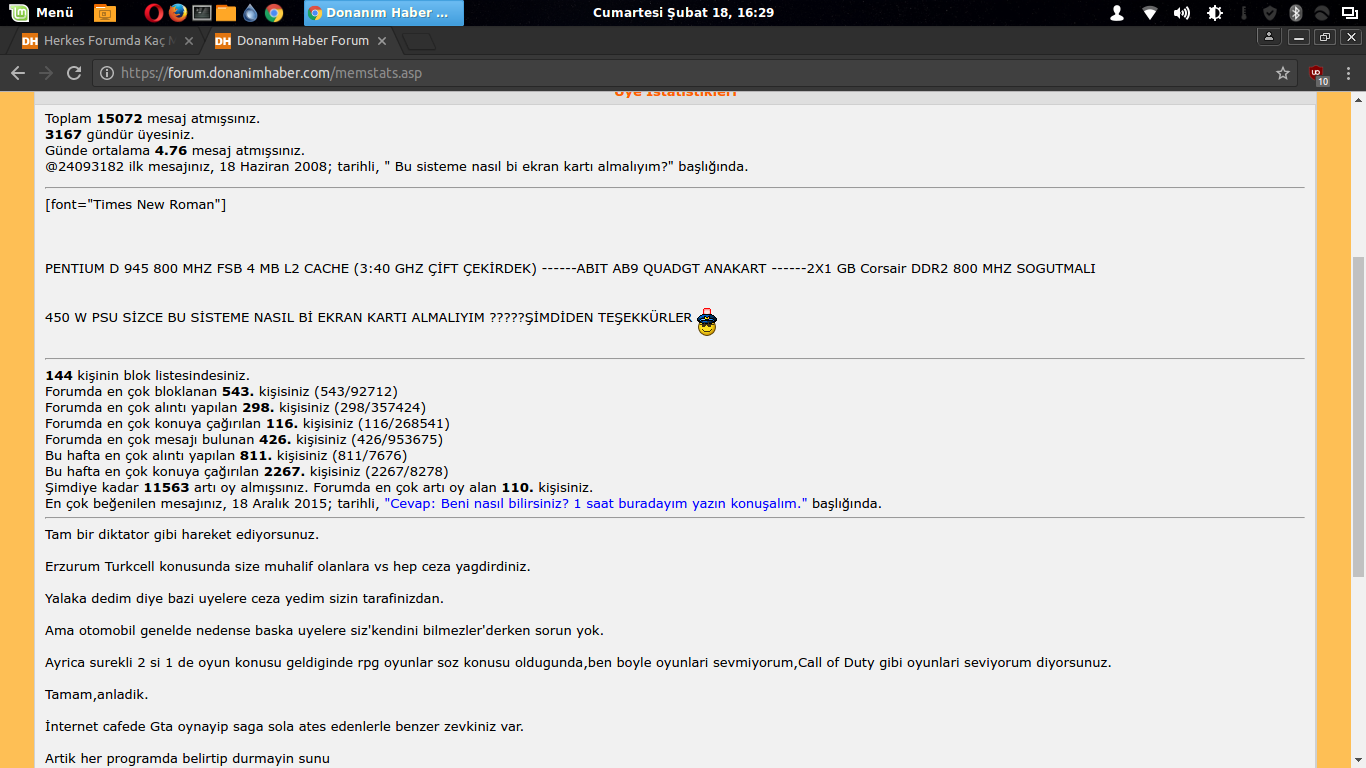View site information icon in address bar

click(107, 73)
